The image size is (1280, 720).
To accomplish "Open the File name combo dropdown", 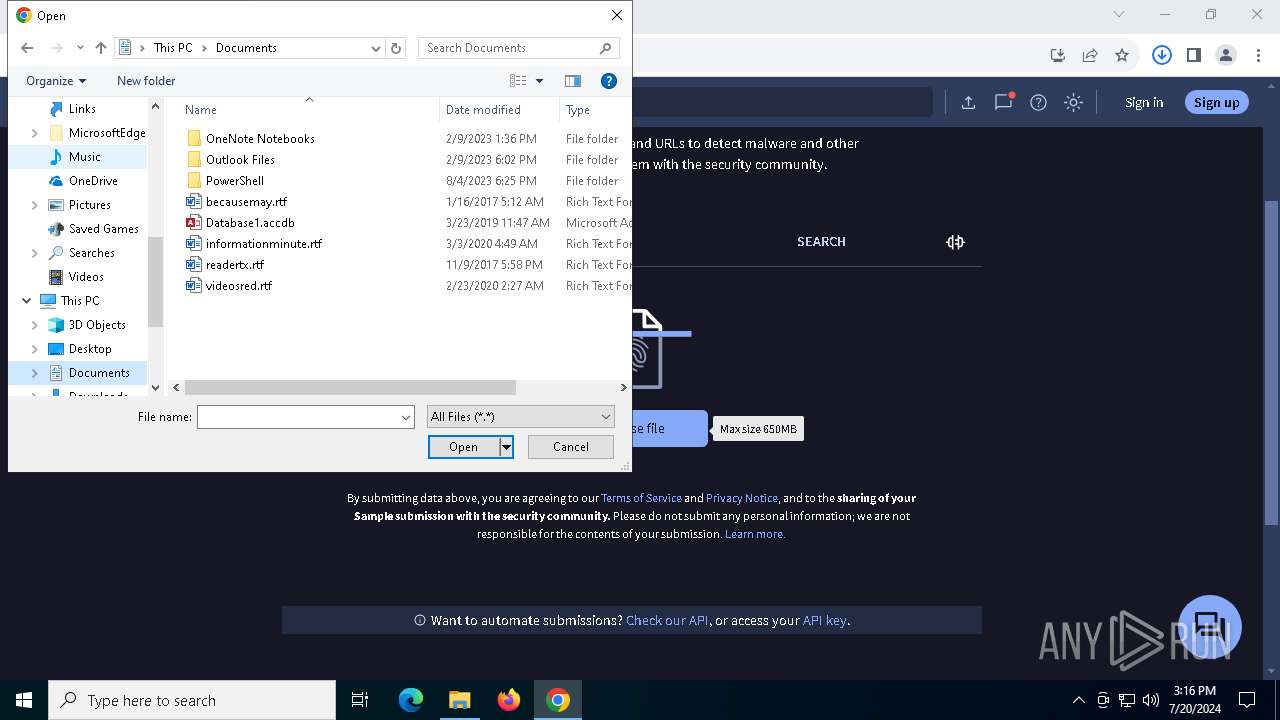I will point(406,417).
